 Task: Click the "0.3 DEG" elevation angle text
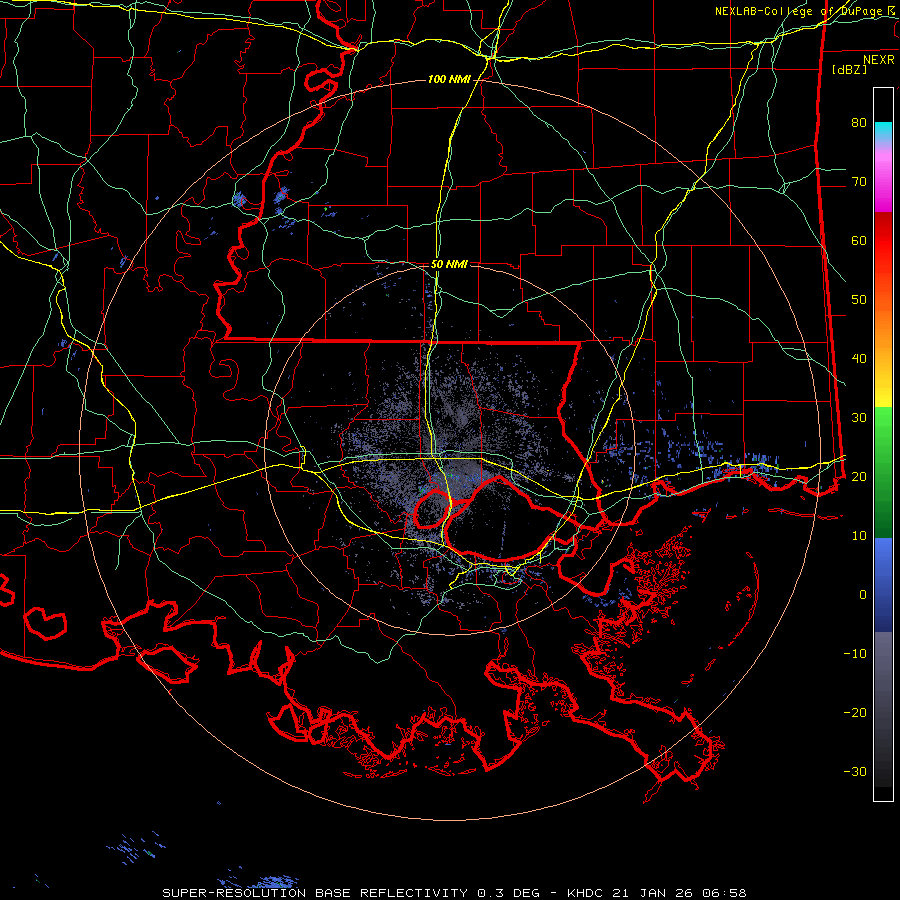(508, 893)
